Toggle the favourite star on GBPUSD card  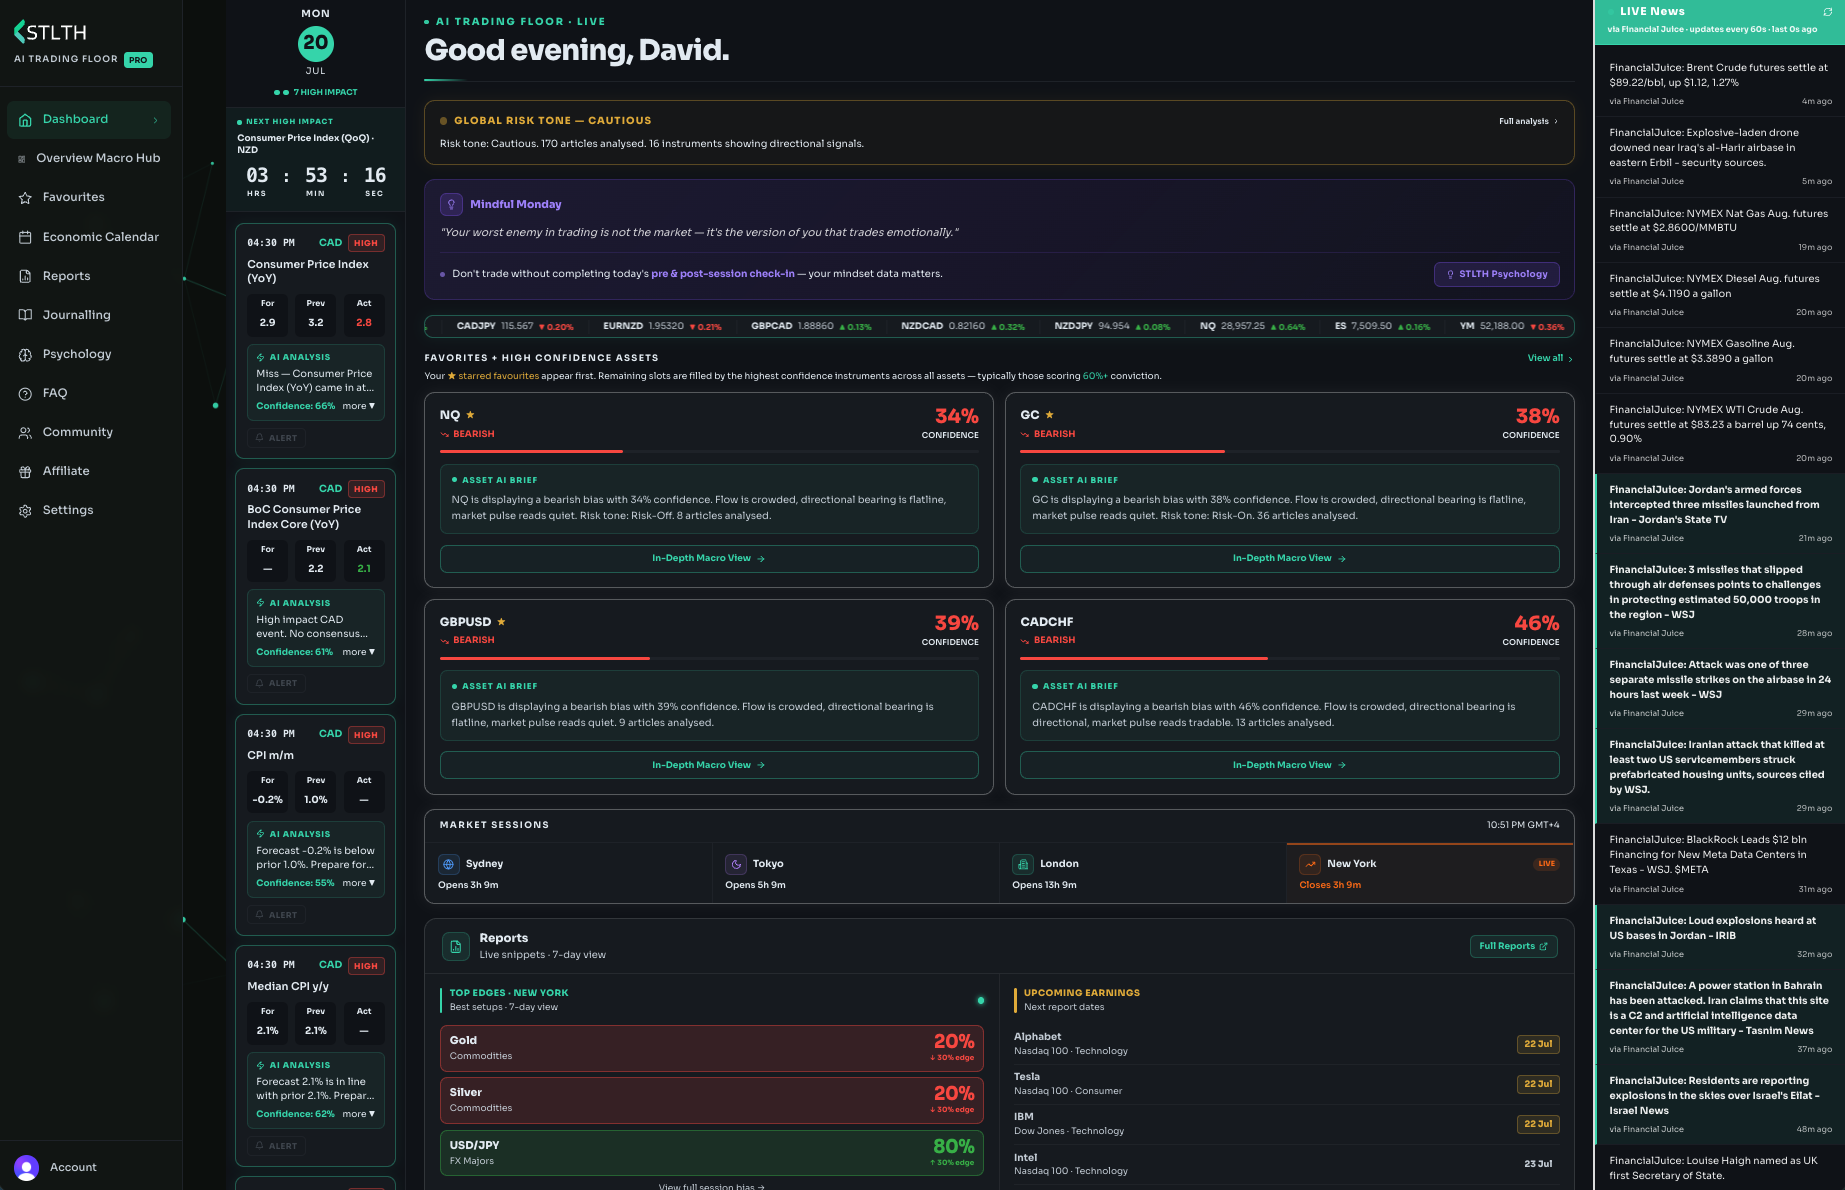click(501, 622)
